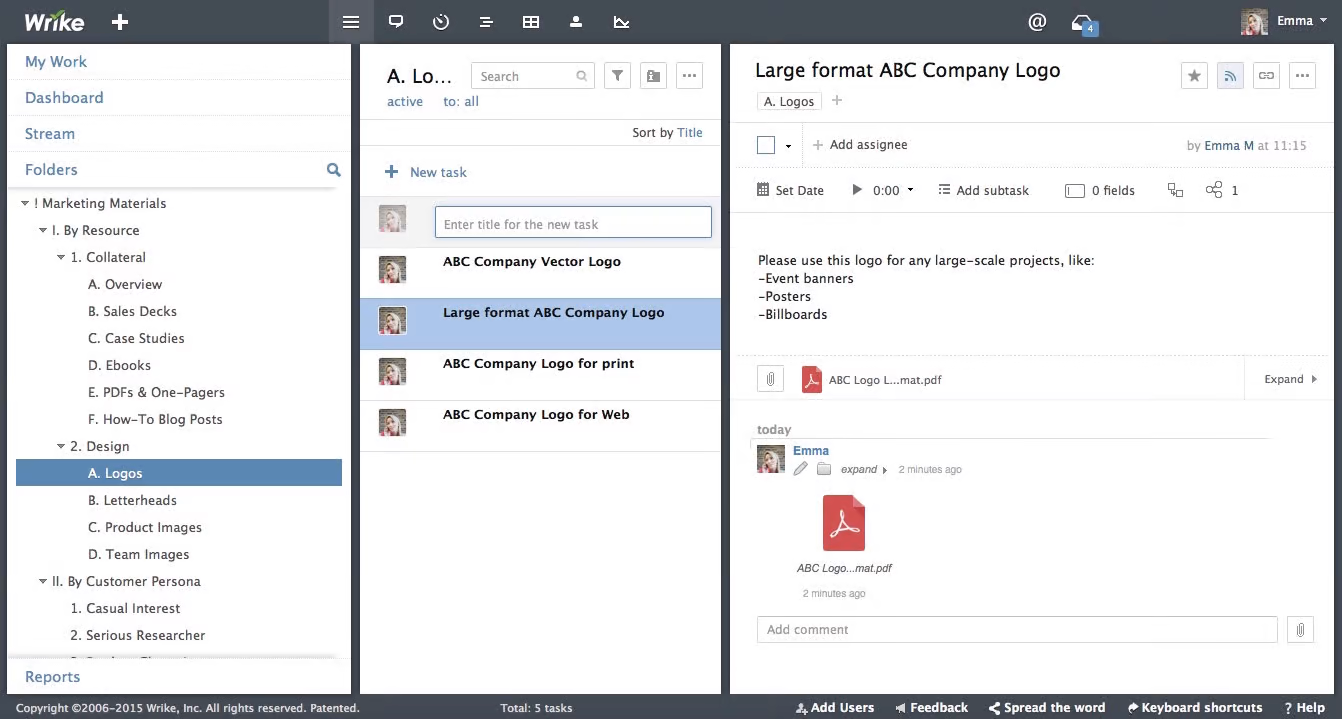Screen dimensions: 1342x719
Task: Open the status dropdown arrow beside checkbox
Action: [x=788, y=146]
